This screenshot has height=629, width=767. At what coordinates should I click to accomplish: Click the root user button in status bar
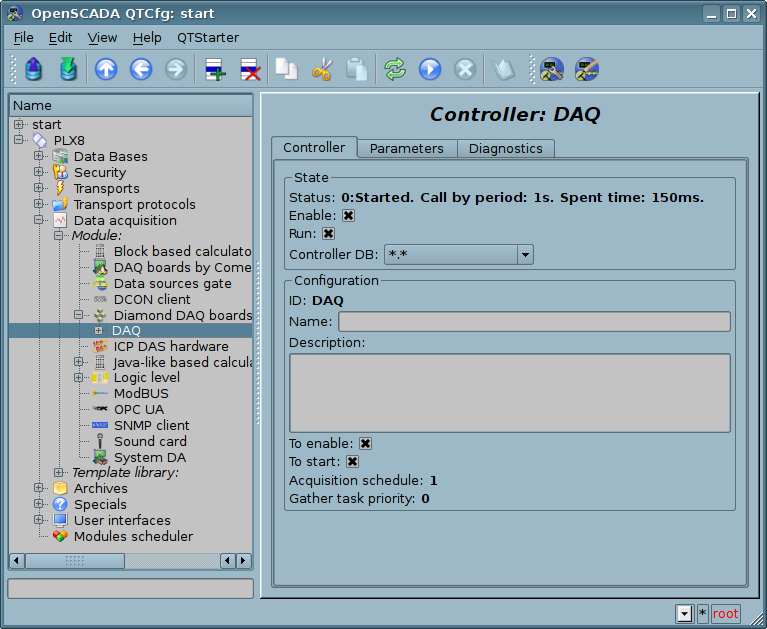click(726, 613)
